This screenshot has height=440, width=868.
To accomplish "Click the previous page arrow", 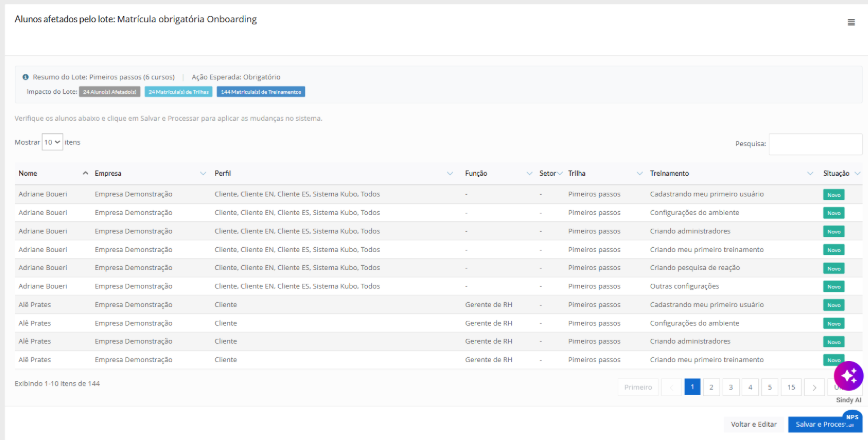I will (671, 387).
